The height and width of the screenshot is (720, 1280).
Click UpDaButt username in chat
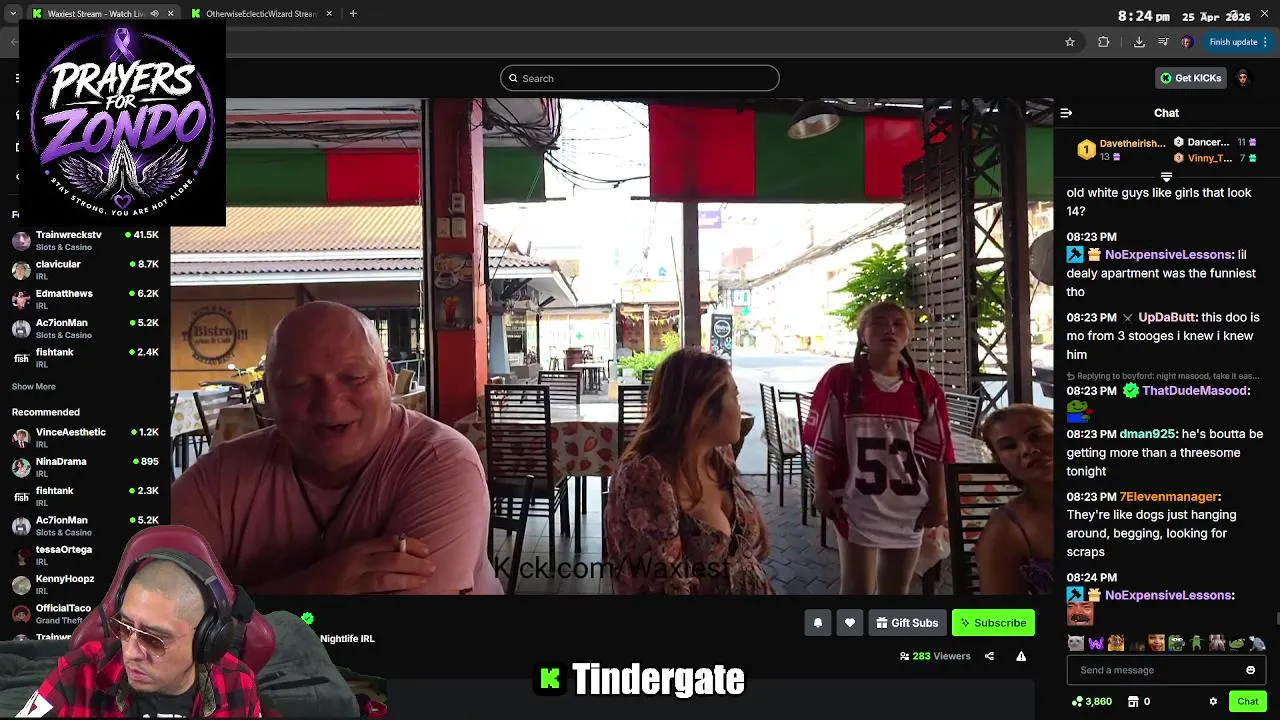[x=1166, y=317]
